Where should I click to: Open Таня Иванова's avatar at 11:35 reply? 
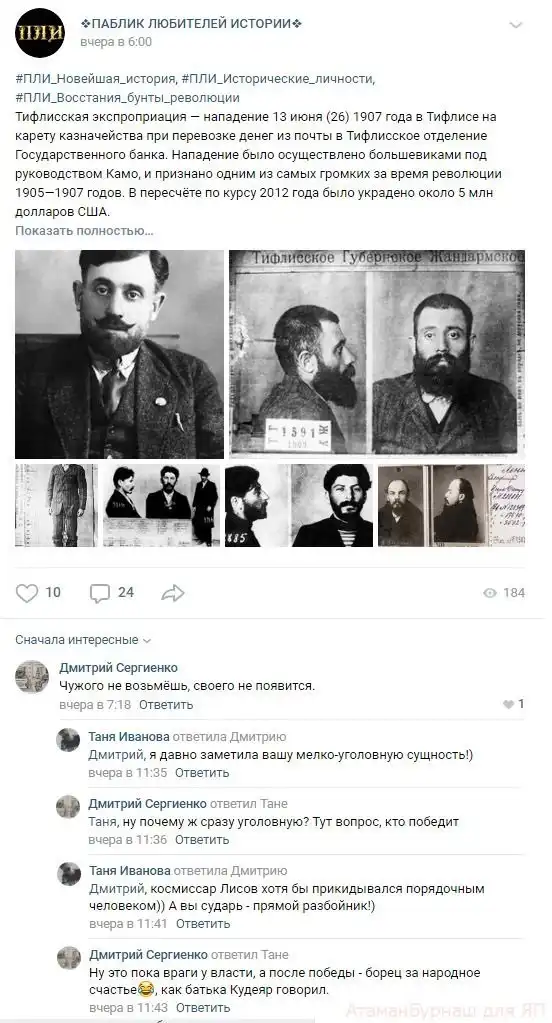tap(68, 740)
